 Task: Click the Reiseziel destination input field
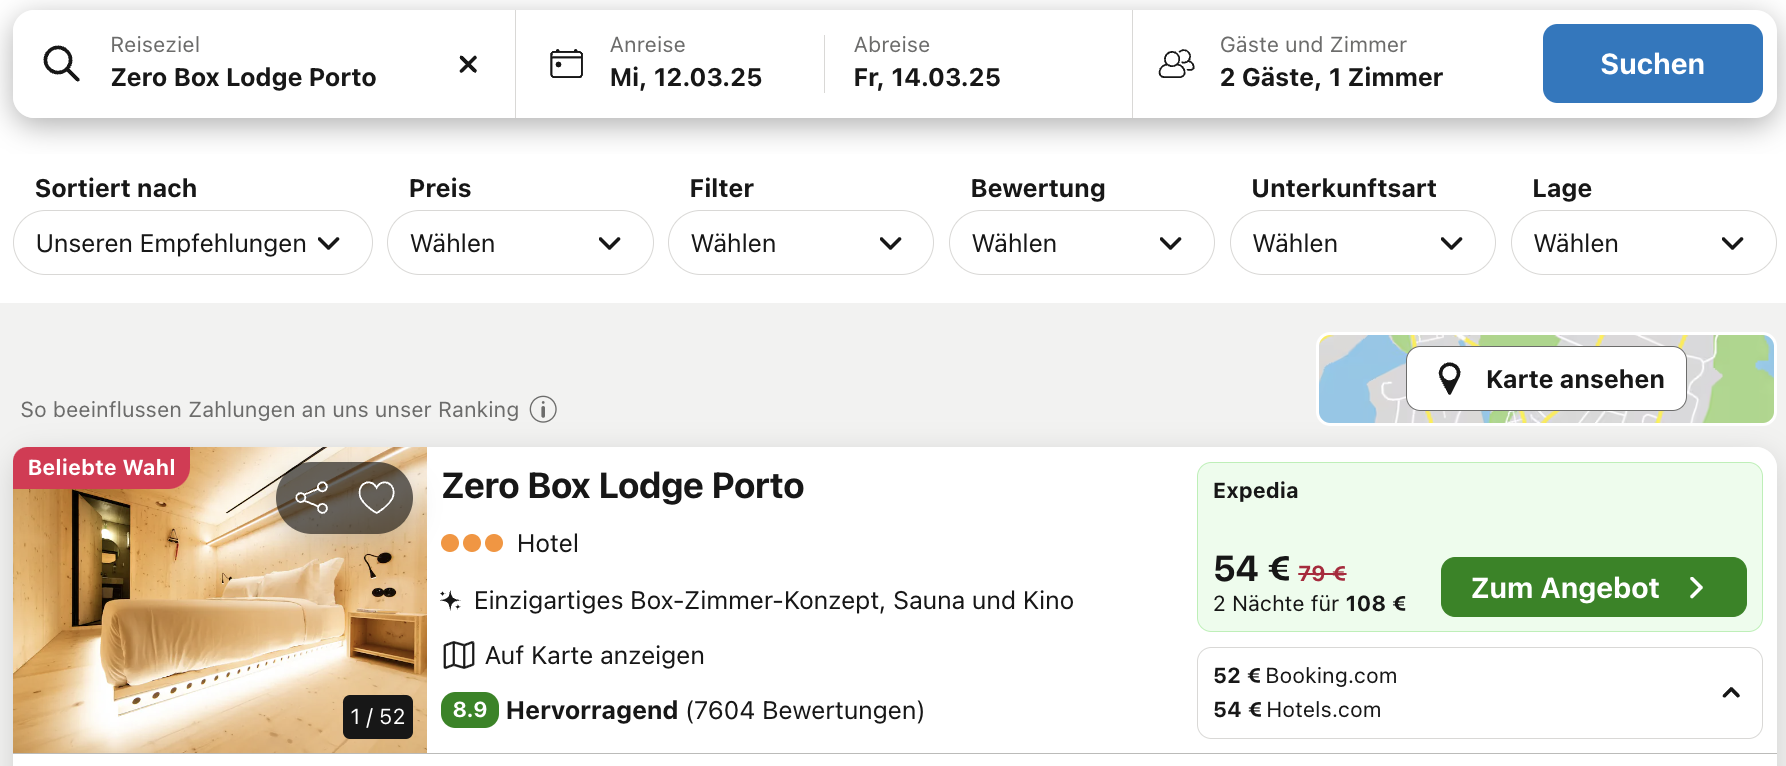pos(264,64)
